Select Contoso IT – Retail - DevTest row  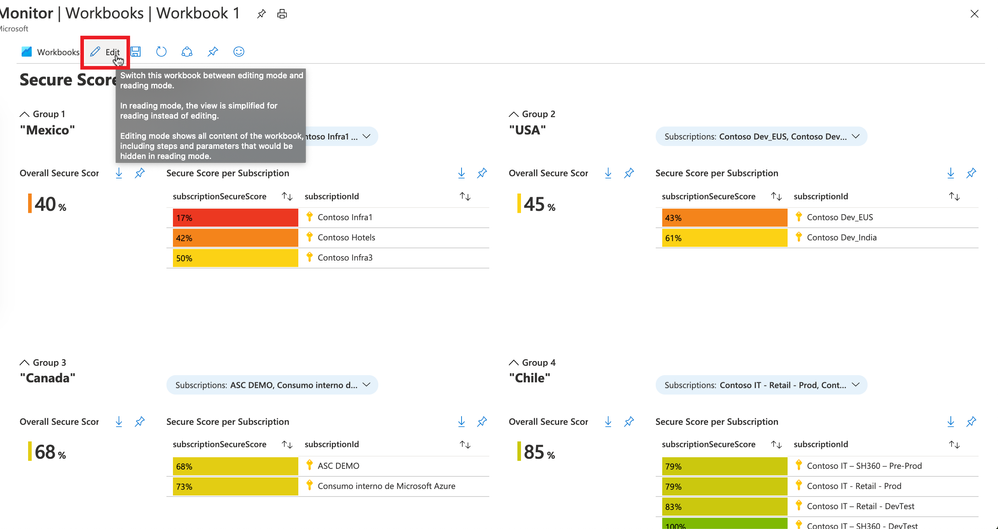tap(817, 507)
